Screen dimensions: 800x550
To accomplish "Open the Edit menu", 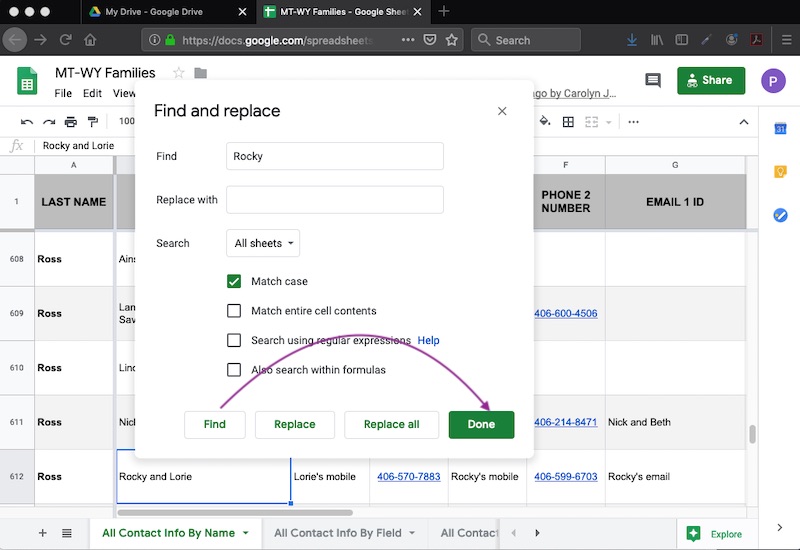I will click(92, 93).
